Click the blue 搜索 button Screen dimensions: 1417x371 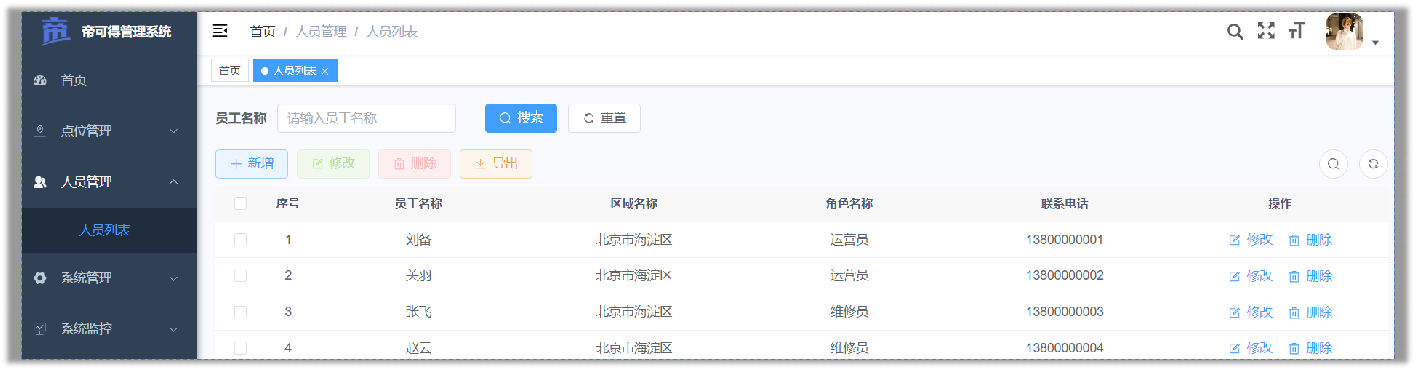[521, 118]
